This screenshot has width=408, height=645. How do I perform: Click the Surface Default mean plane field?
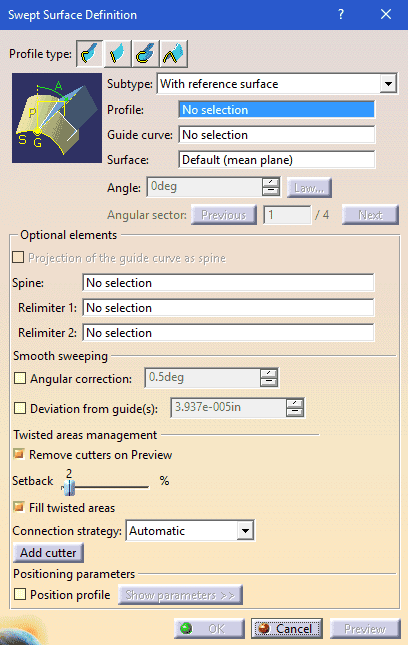pos(277,160)
